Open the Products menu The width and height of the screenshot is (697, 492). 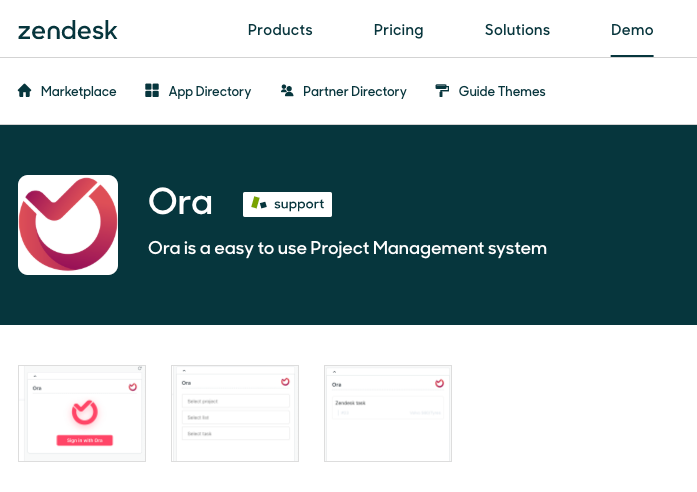(x=280, y=30)
